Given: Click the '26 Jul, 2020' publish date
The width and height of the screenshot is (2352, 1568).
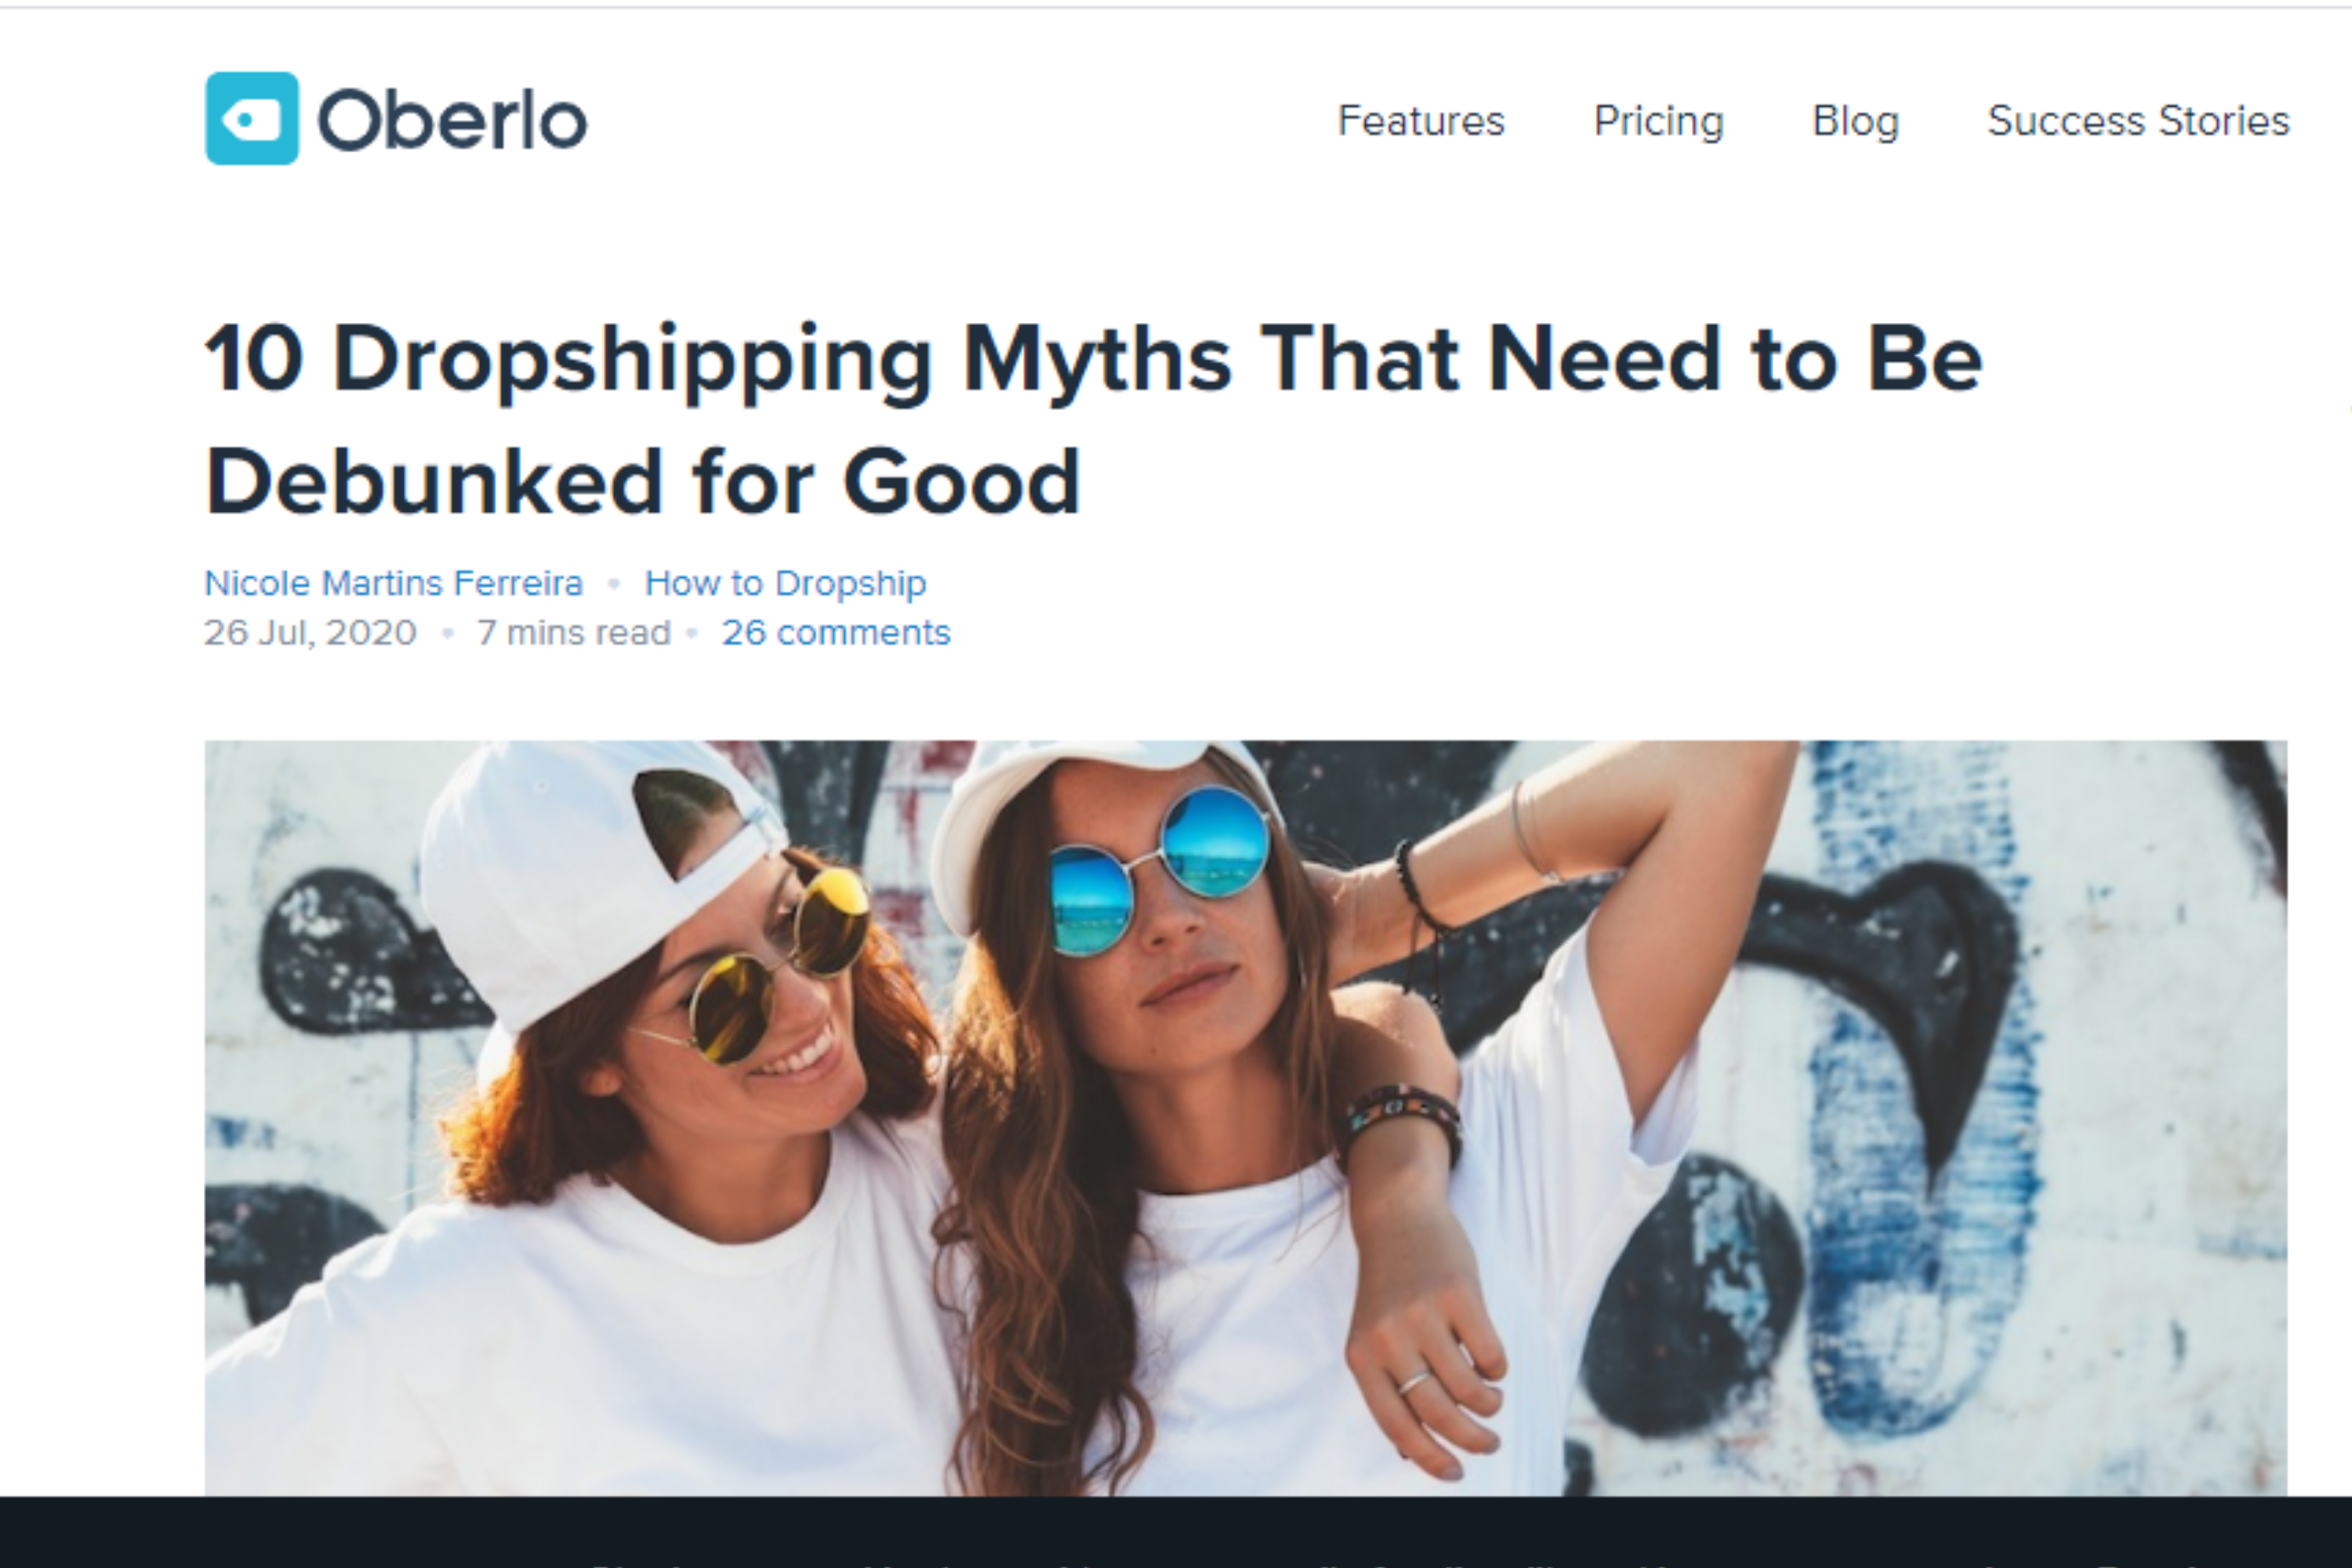Looking at the screenshot, I should [310, 633].
